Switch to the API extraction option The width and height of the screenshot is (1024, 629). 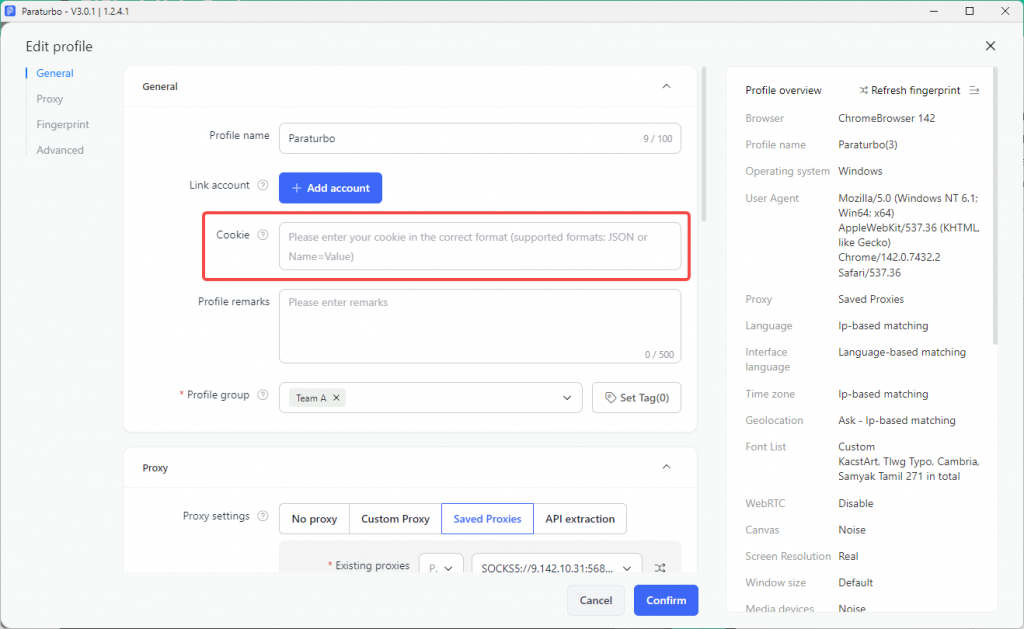580,519
